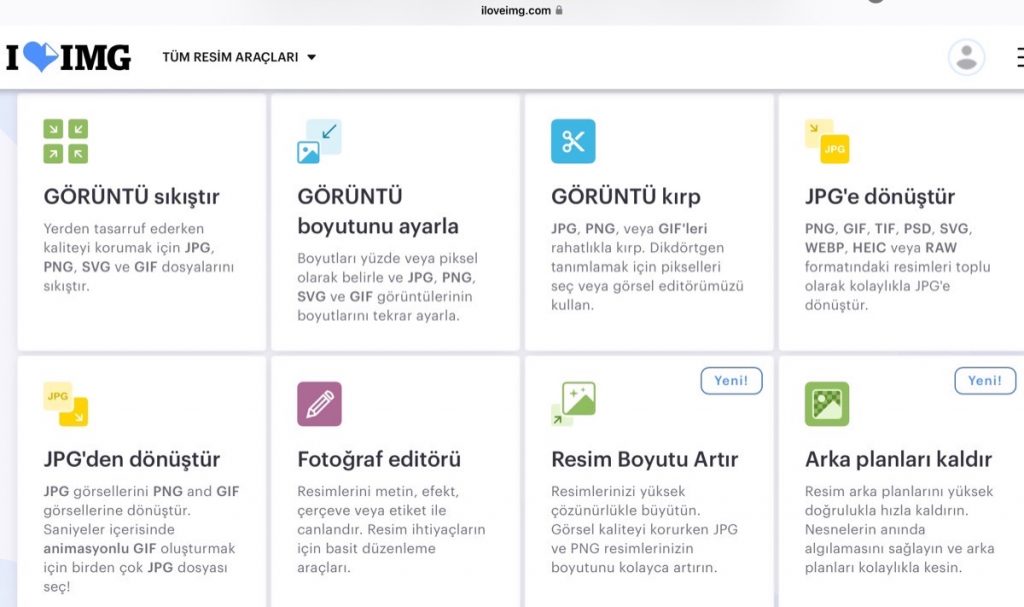The image size is (1024, 607).
Task: Select the scissors crop icon
Action: tap(573, 141)
